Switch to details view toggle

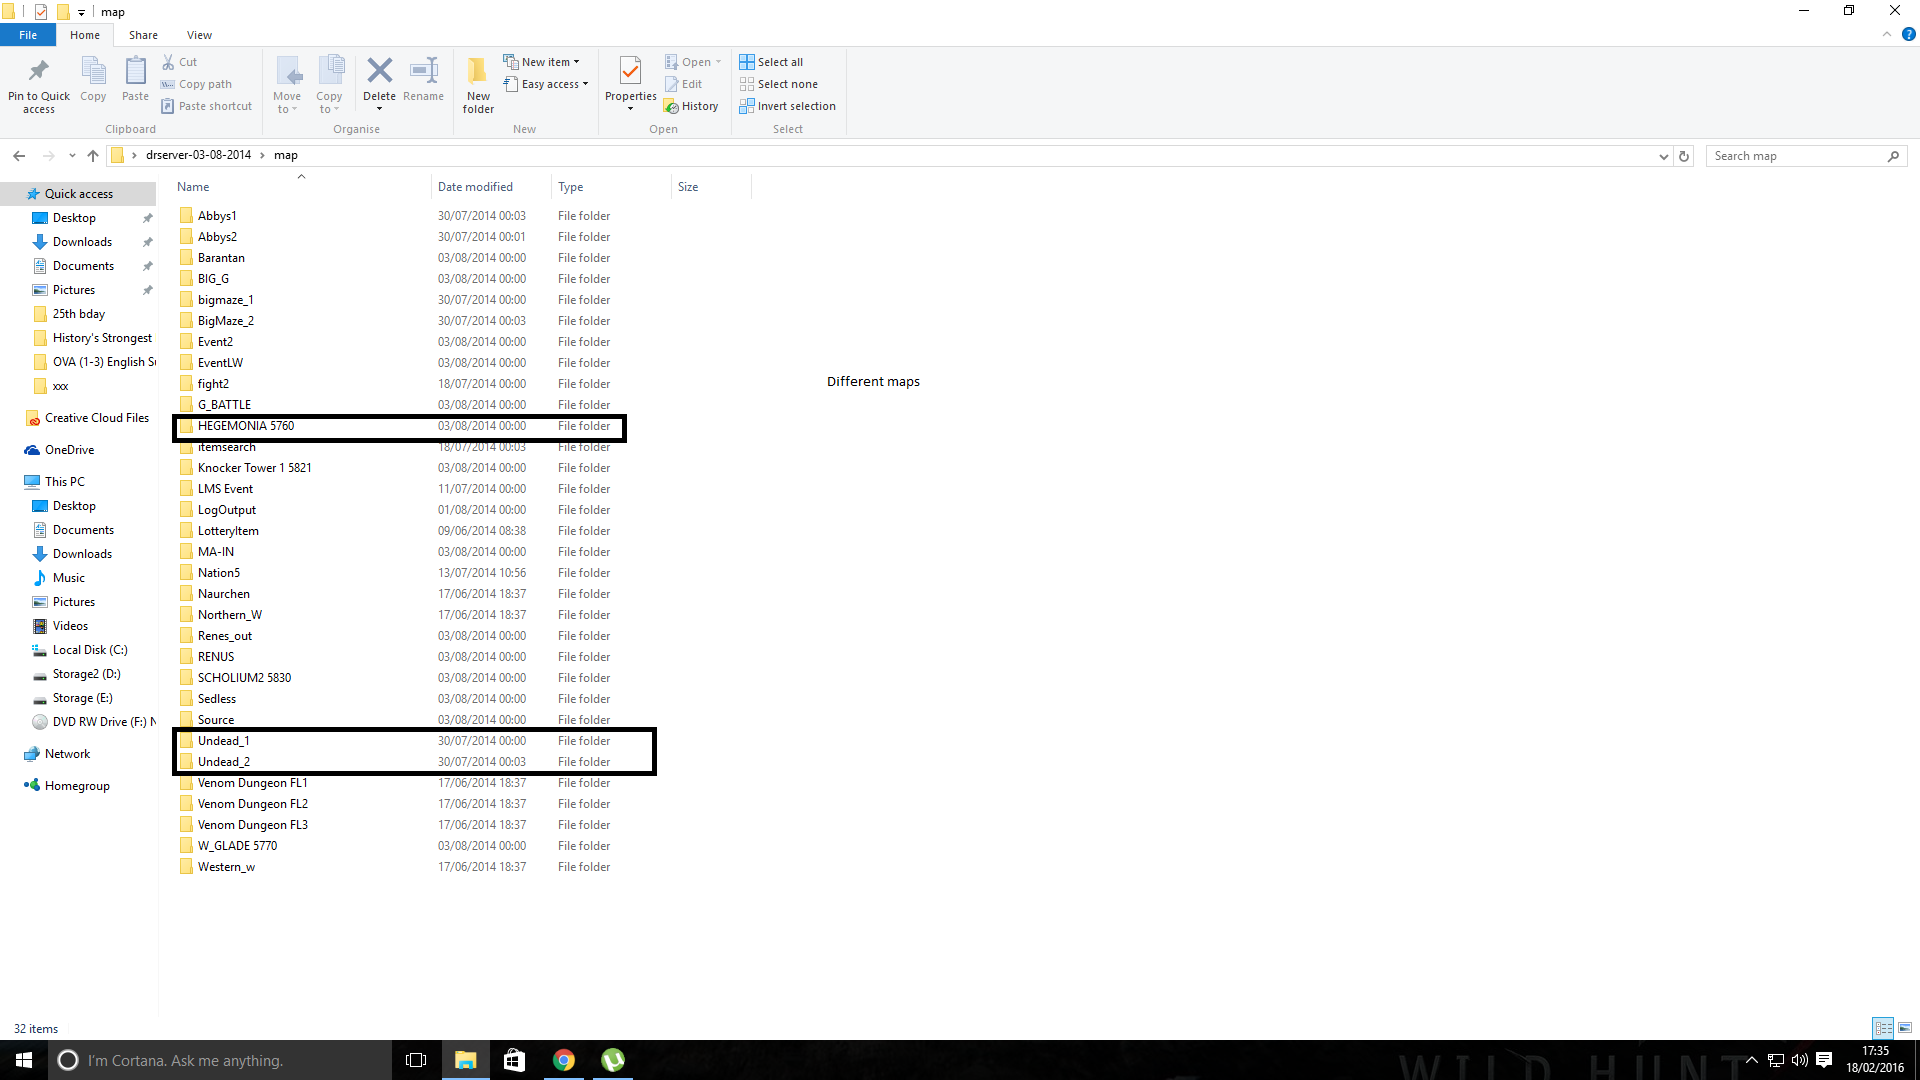coord(1883,1028)
